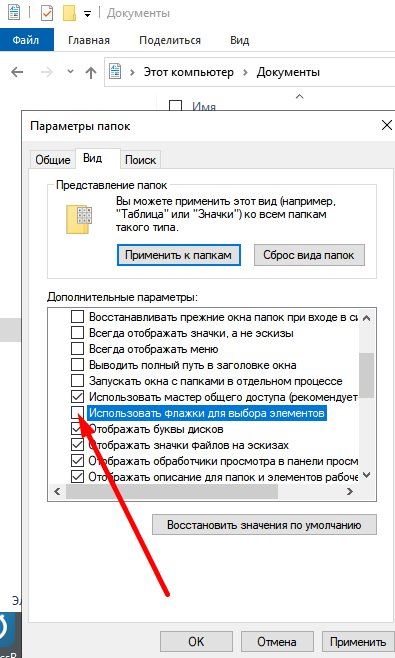Uncheck Отображать значки файлов на эскизах
Image resolution: width=395 pixels, height=658 pixels.
click(x=77, y=444)
